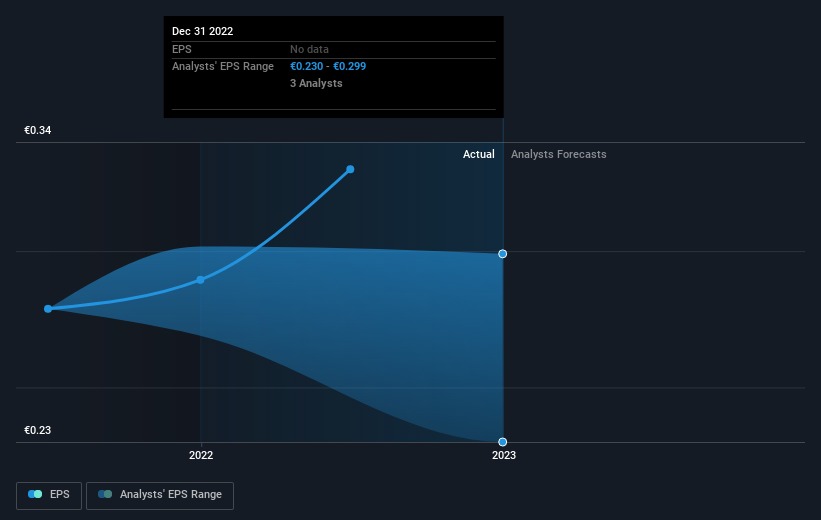This screenshot has width=821, height=520.
Task: Click the latest EPS data point on the line
Action: tap(350, 169)
